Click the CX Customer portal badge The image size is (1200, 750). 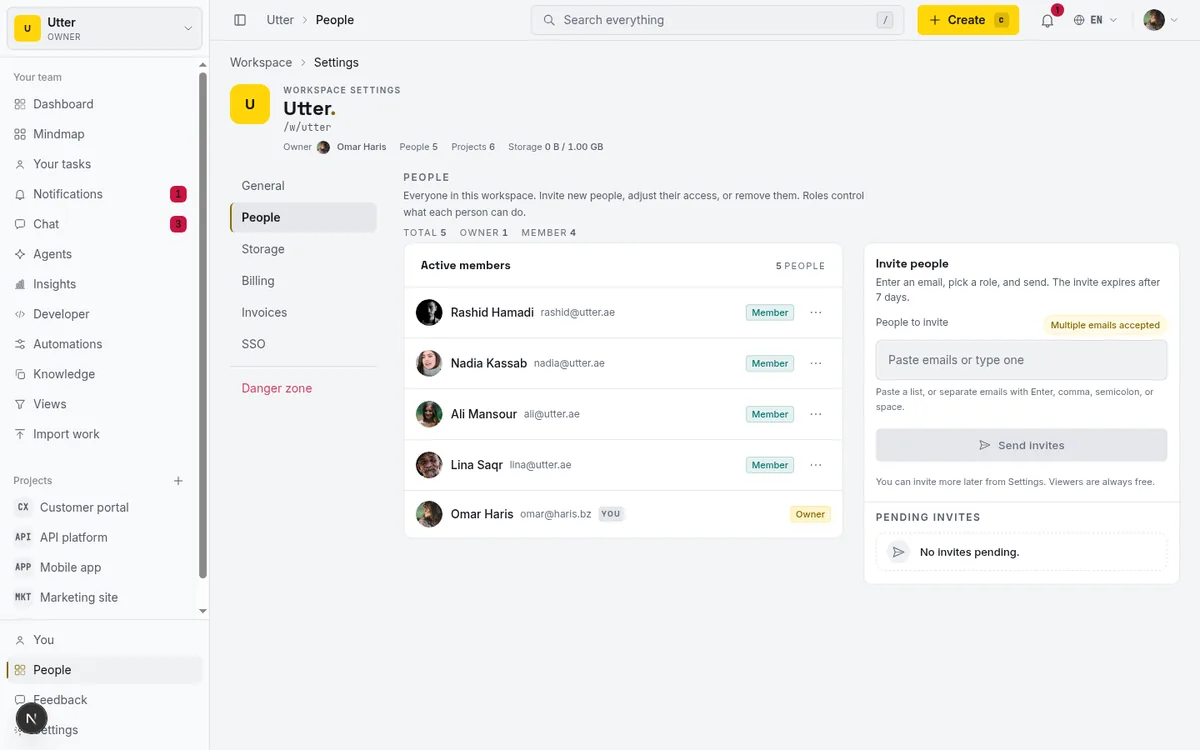pyautogui.click(x=23, y=507)
